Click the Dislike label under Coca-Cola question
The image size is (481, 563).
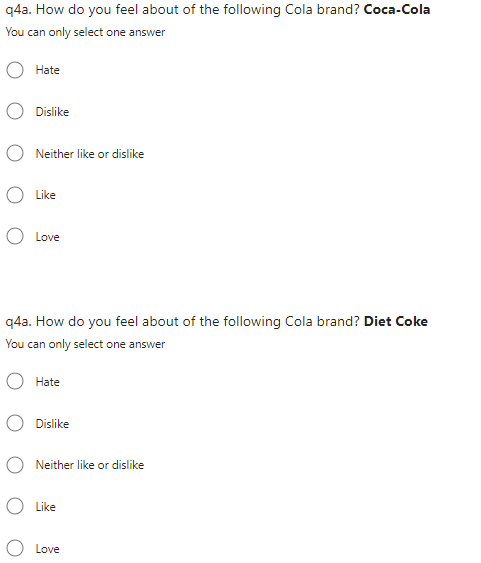click(x=52, y=112)
